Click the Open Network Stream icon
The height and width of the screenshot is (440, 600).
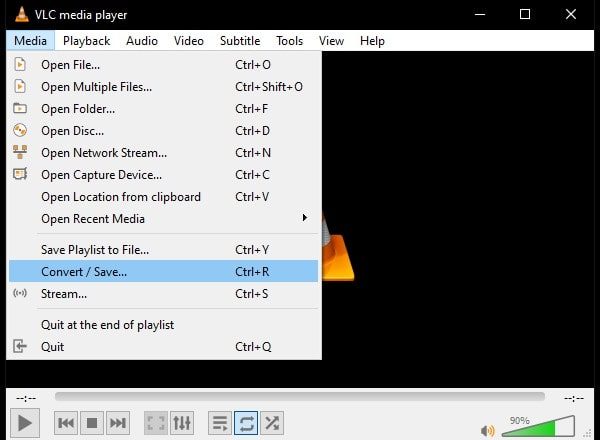pyautogui.click(x=20, y=152)
